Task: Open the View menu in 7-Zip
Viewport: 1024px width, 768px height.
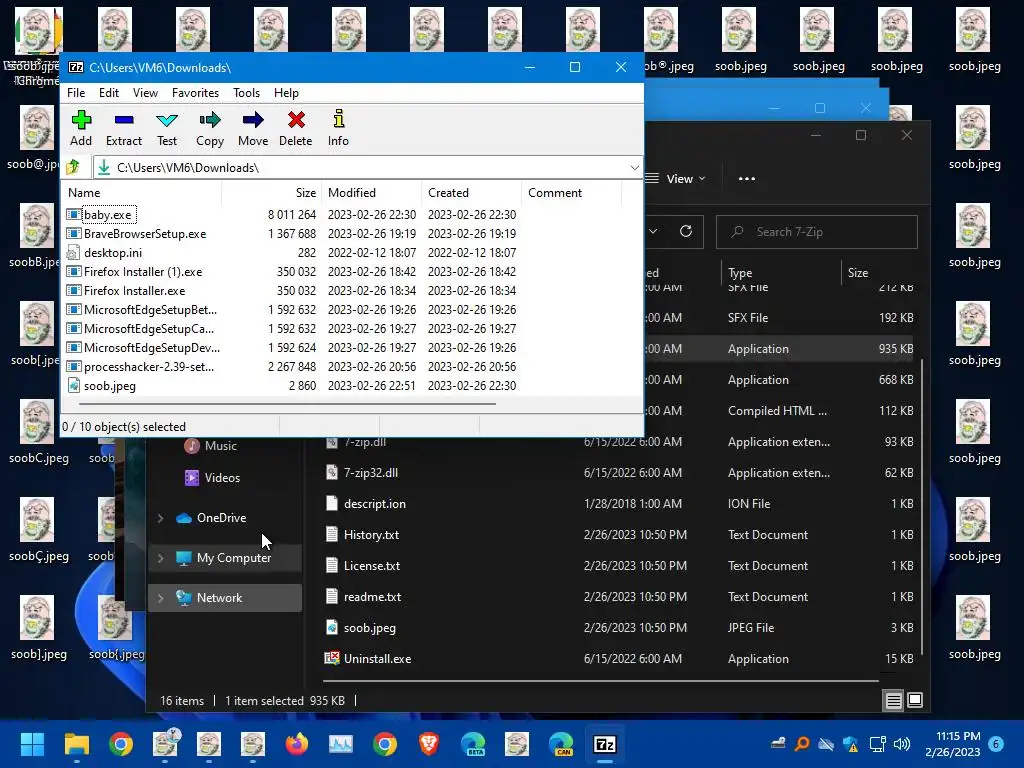Action: tap(145, 93)
